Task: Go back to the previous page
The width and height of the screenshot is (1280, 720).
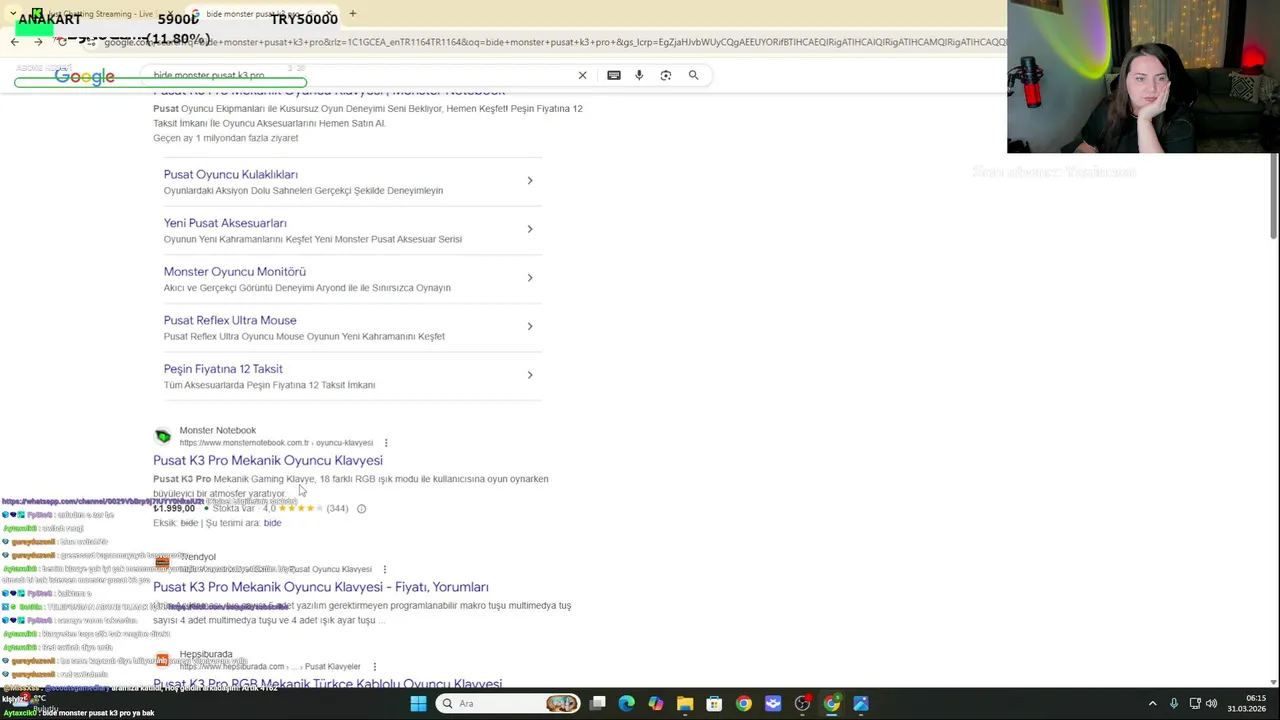Action: [14, 42]
